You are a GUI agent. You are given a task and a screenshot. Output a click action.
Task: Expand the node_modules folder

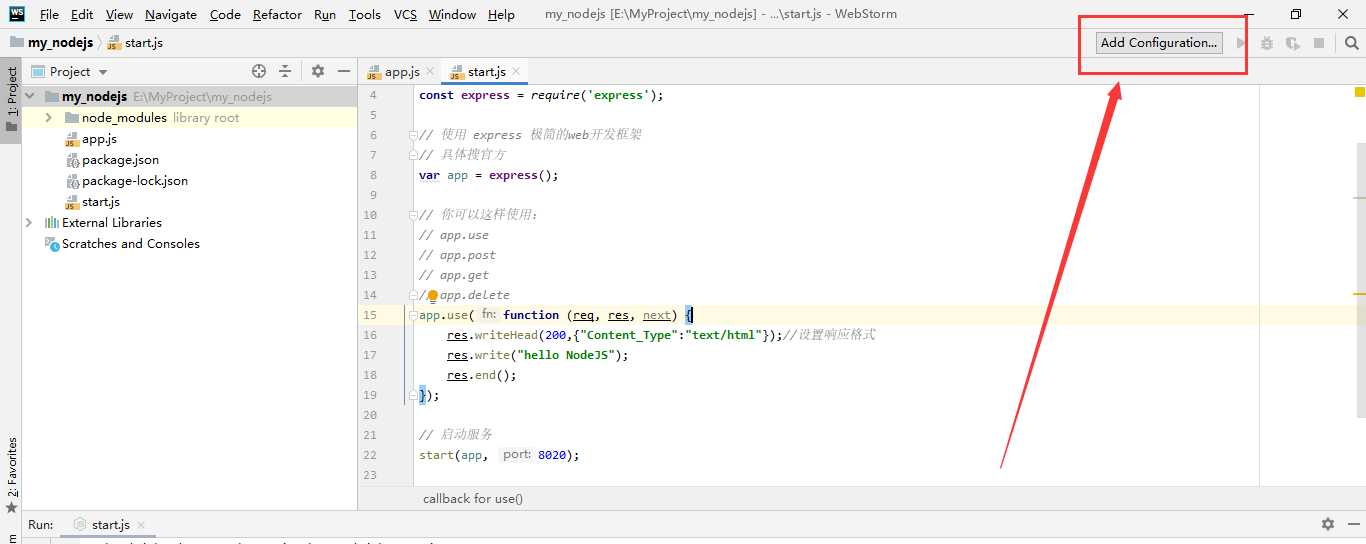(48, 117)
